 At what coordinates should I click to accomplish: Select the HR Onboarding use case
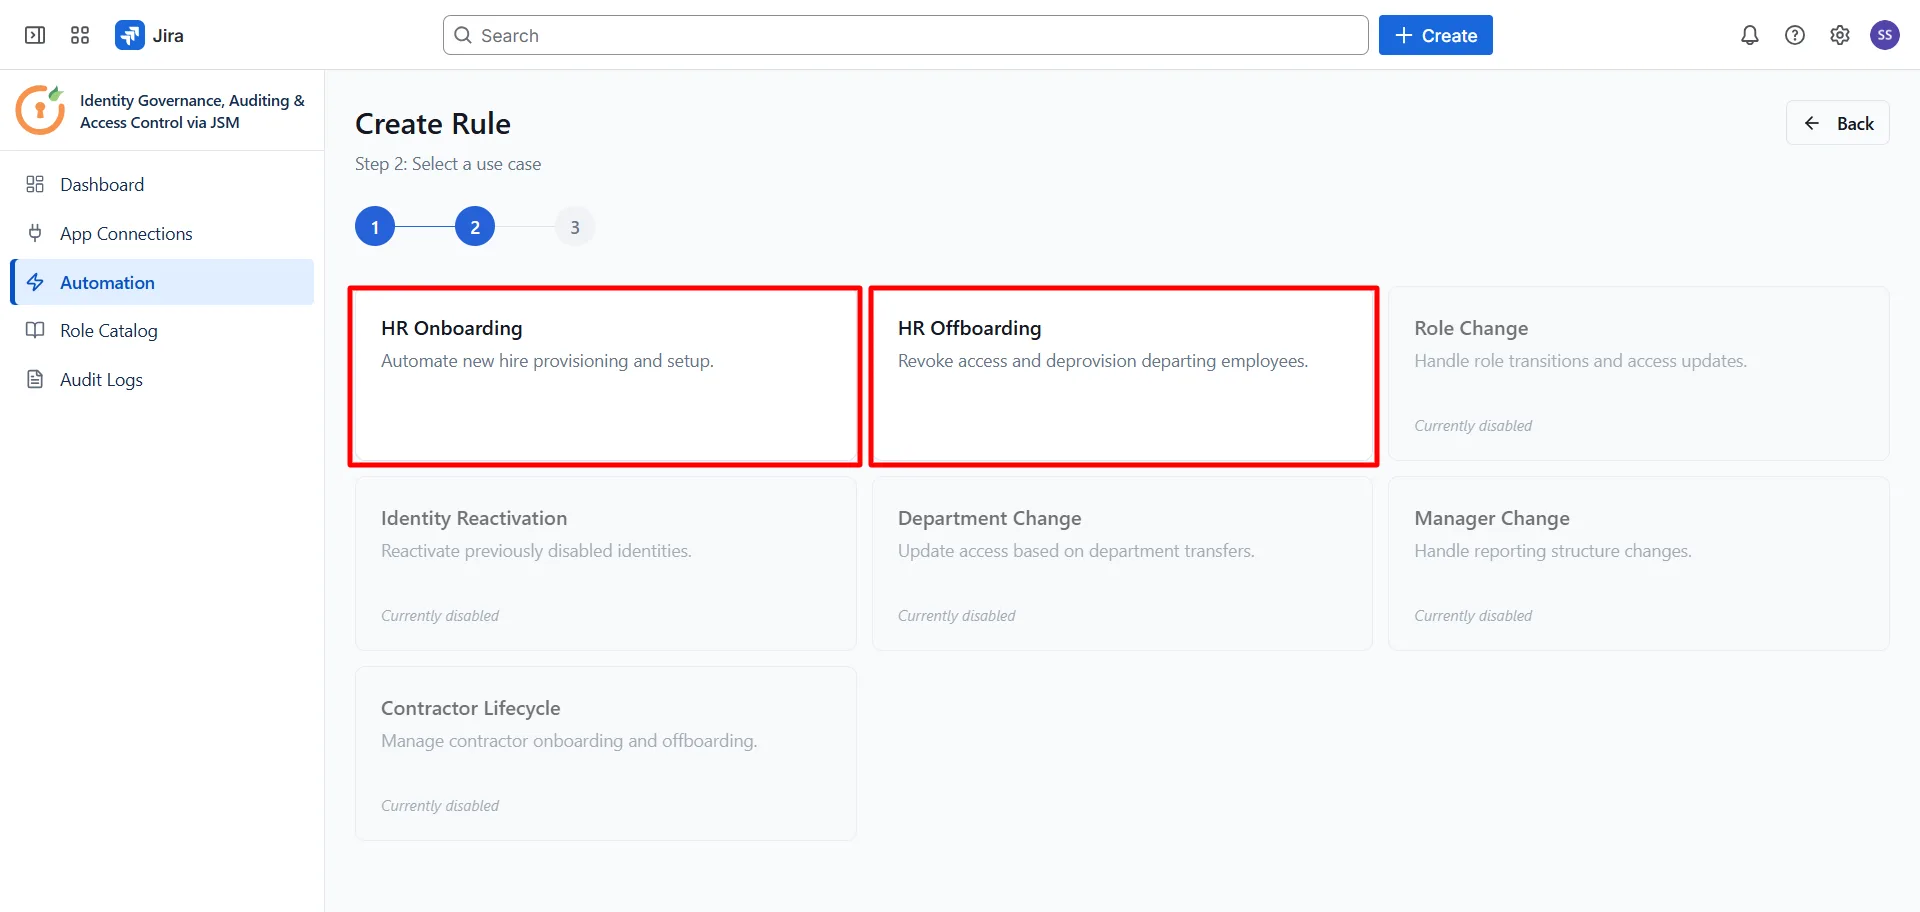pyautogui.click(x=605, y=376)
